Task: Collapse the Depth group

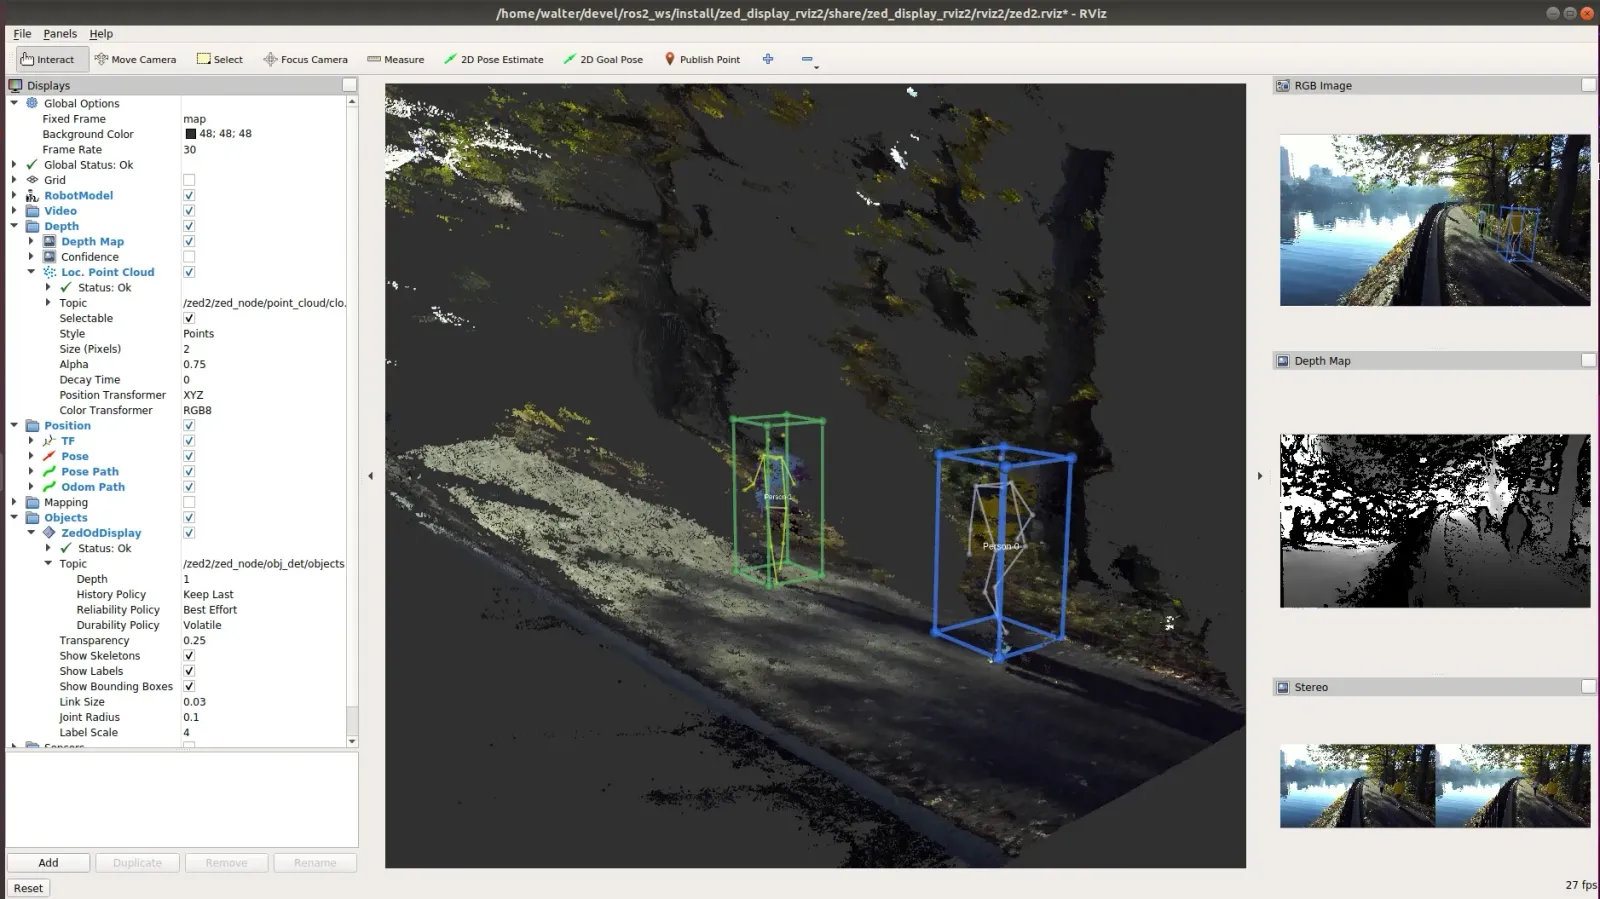Action: (x=14, y=226)
